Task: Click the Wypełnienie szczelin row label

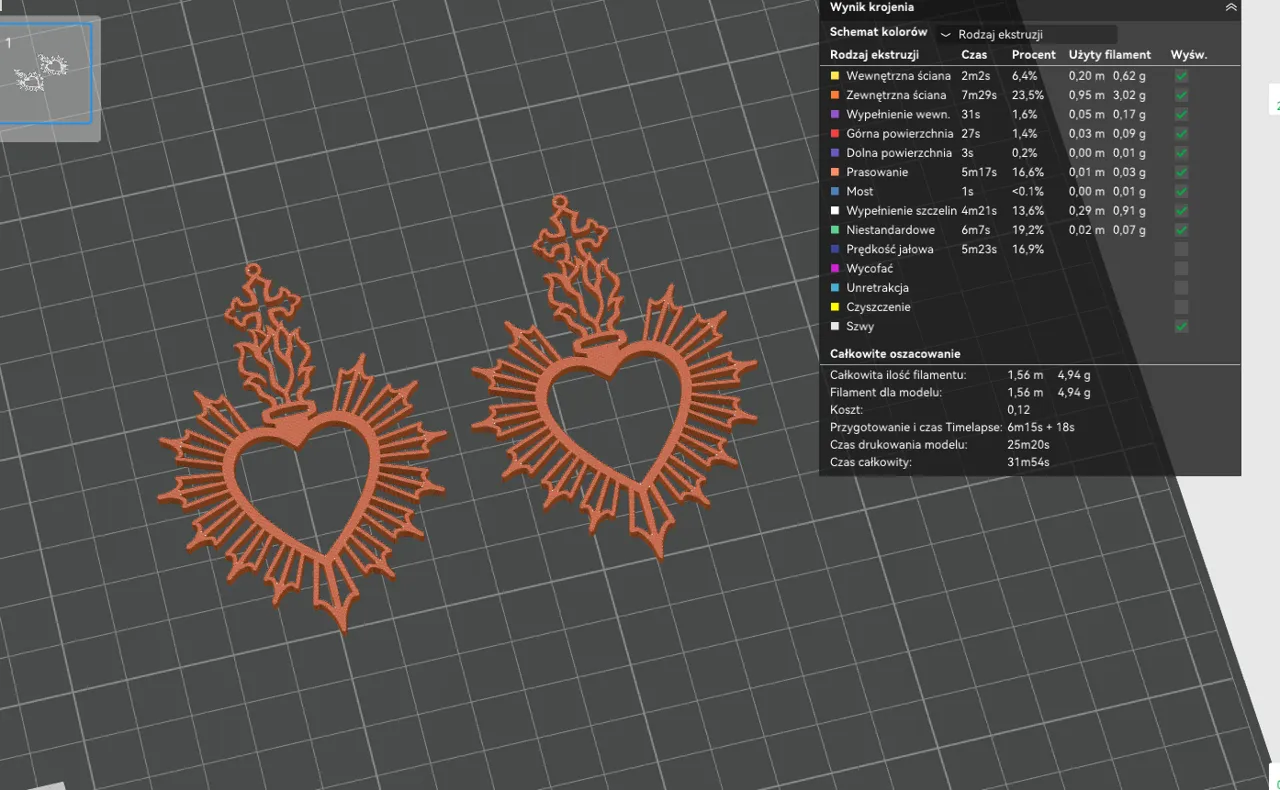Action: [x=901, y=210]
